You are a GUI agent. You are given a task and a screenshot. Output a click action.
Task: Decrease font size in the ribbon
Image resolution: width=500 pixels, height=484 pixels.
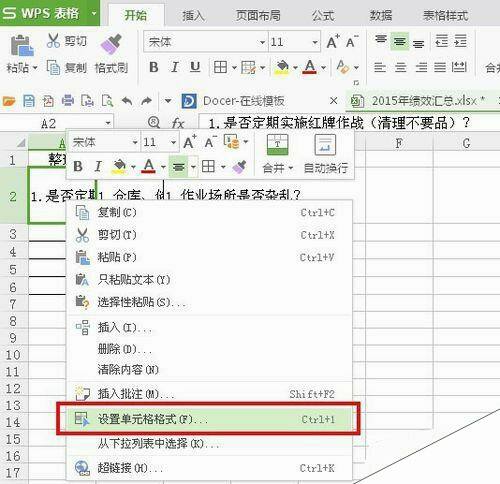click(352, 42)
